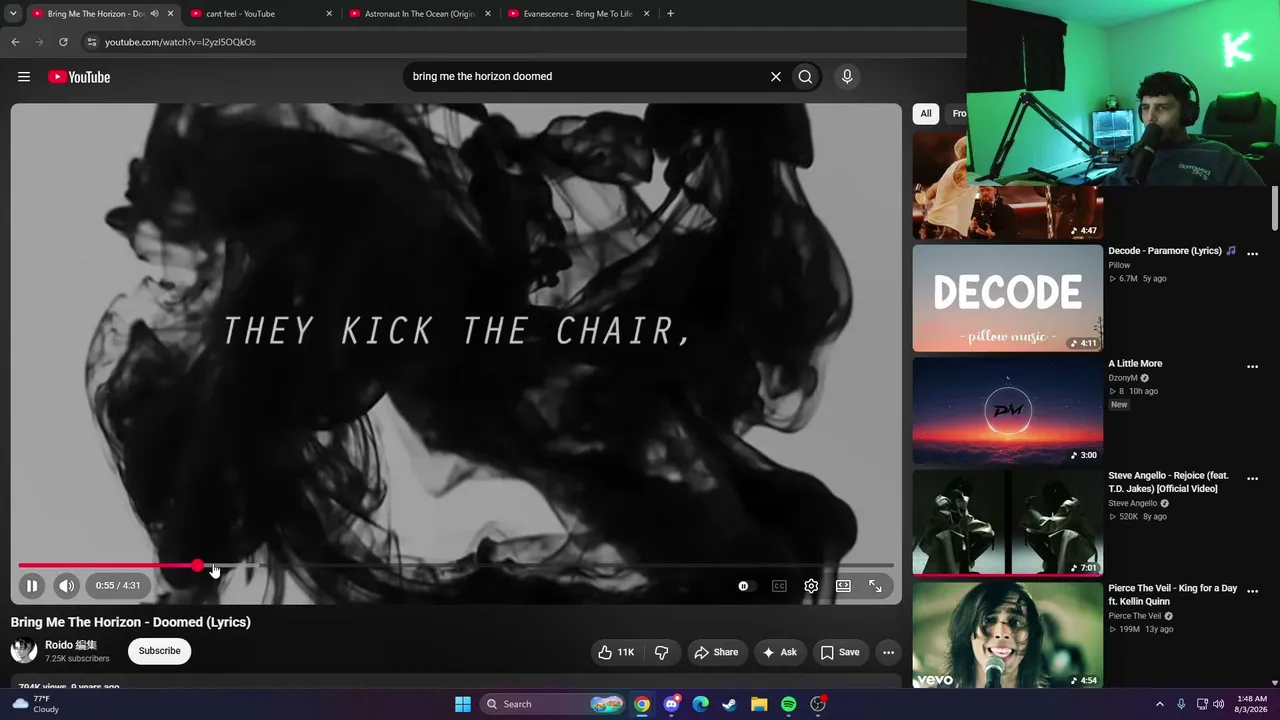Pause the video
The height and width of the screenshot is (720, 1280).
tap(32, 586)
